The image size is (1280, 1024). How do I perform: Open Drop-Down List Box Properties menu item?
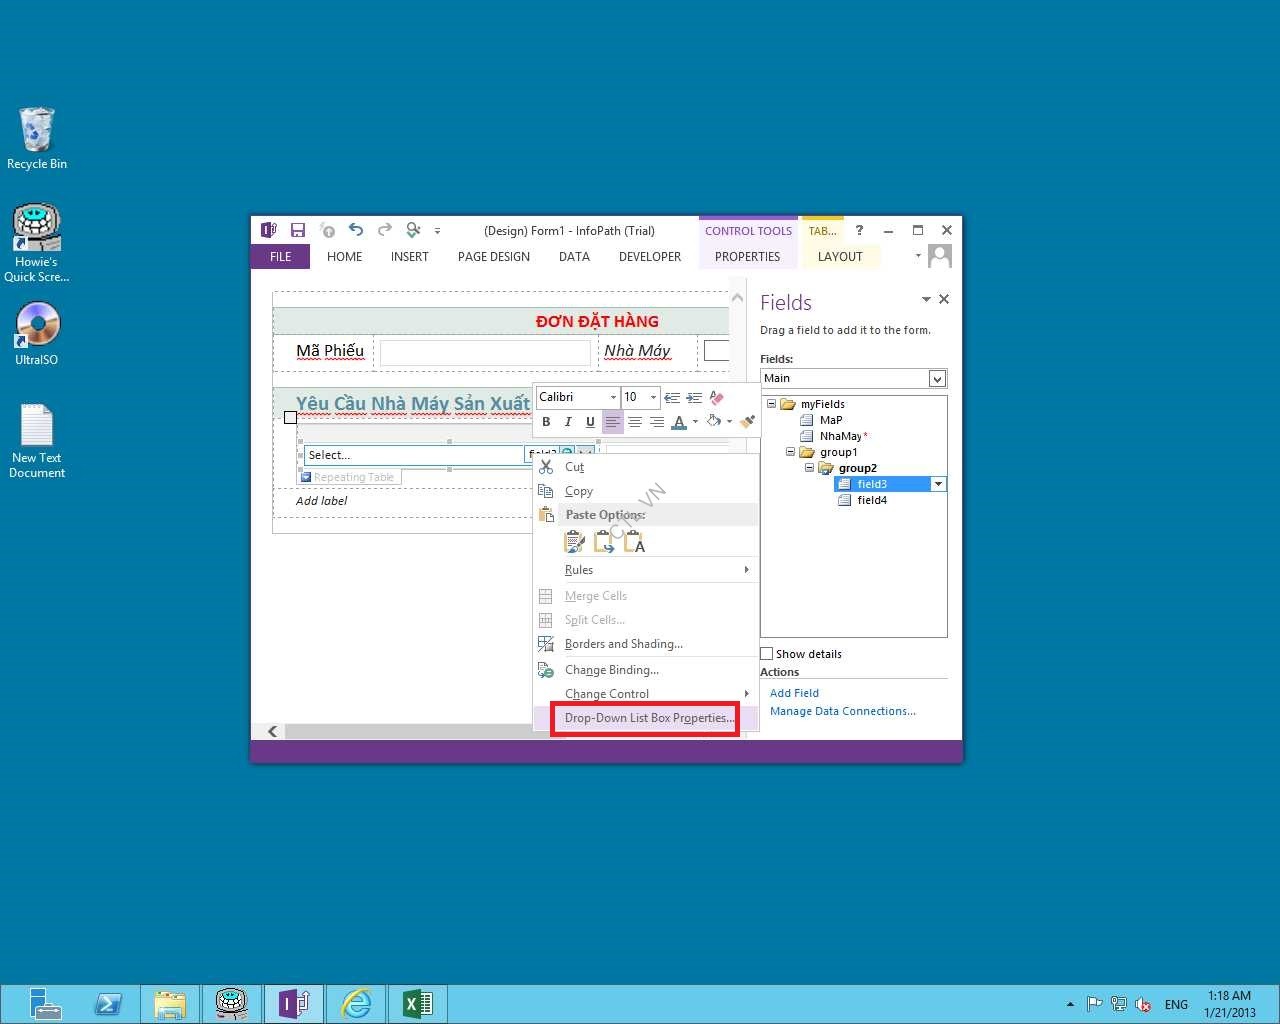coord(648,718)
